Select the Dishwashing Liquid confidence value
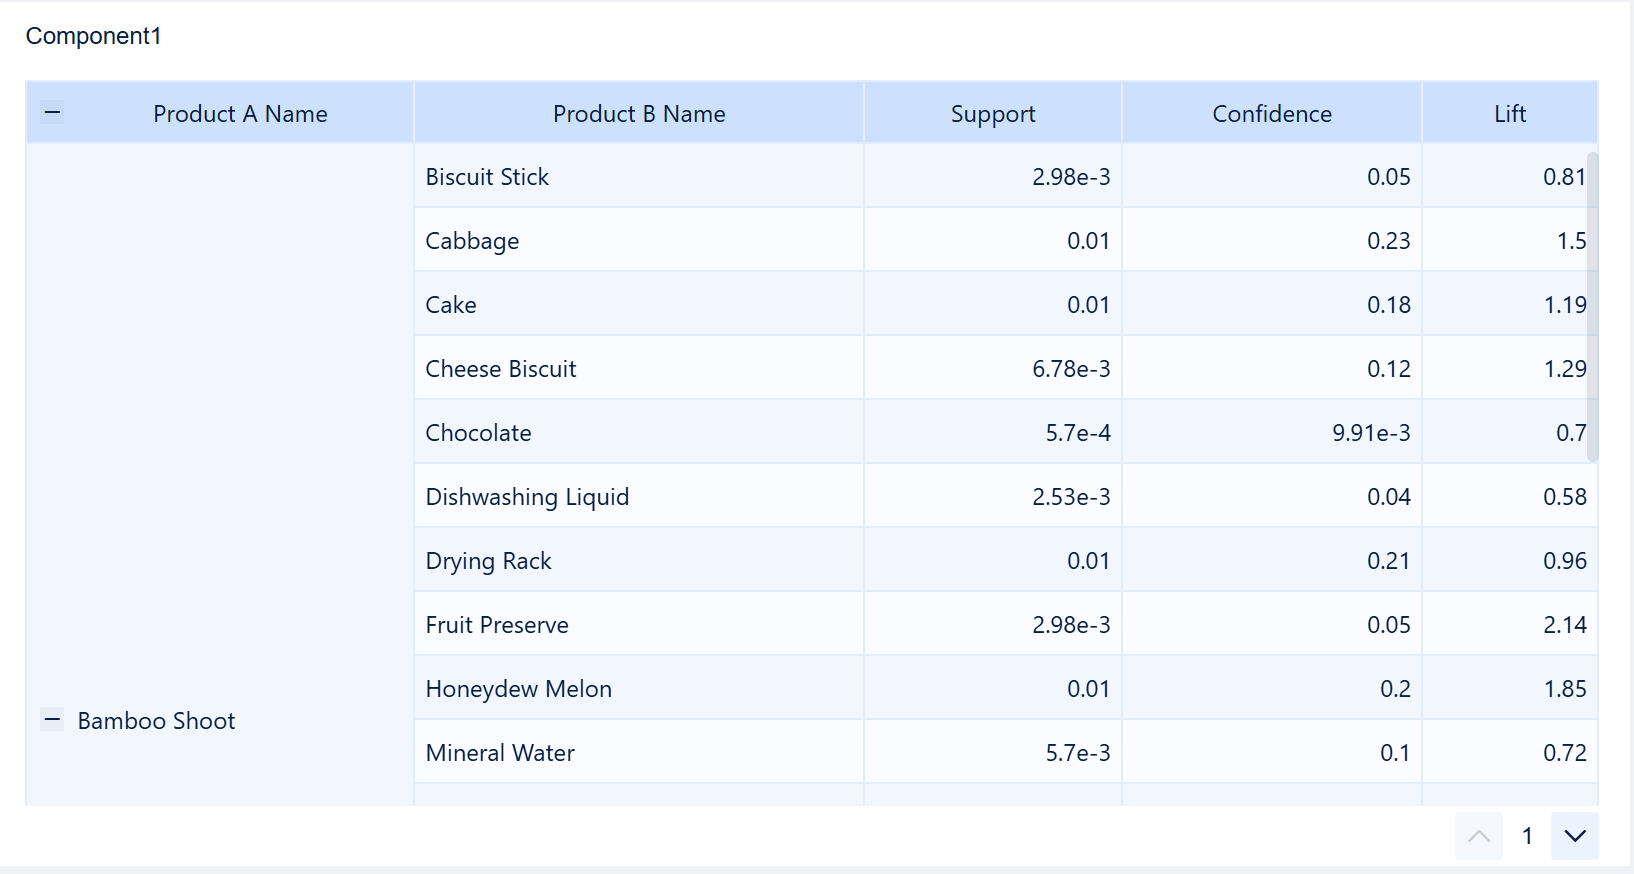The width and height of the screenshot is (1634, 874). [1391, 496]
